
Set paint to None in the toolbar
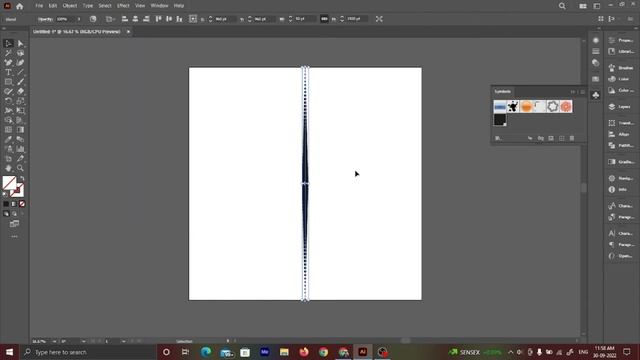point(22,204)
